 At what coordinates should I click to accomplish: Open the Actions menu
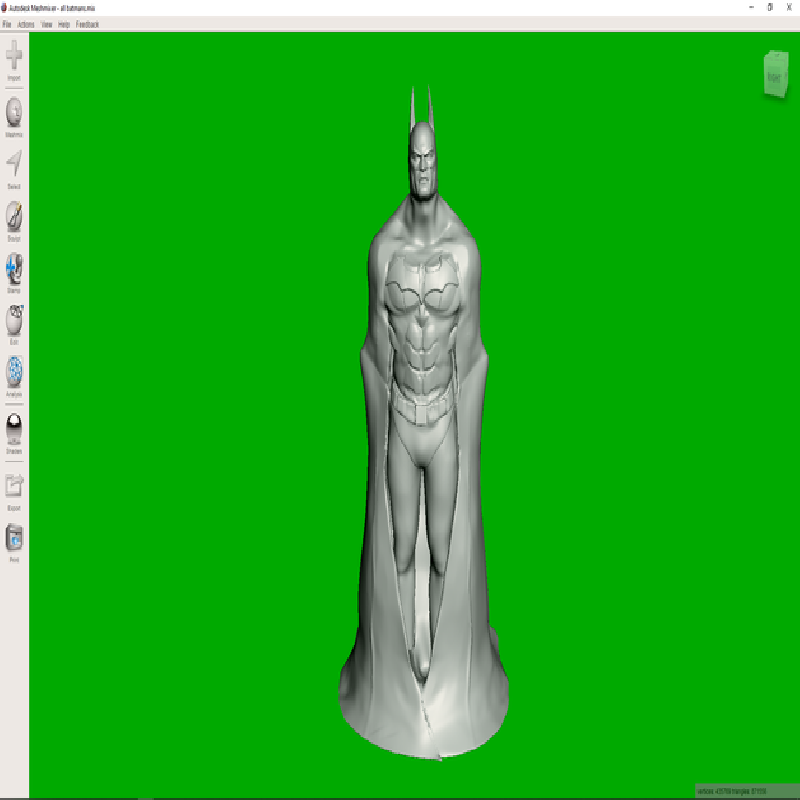click(x=26, y=24)
